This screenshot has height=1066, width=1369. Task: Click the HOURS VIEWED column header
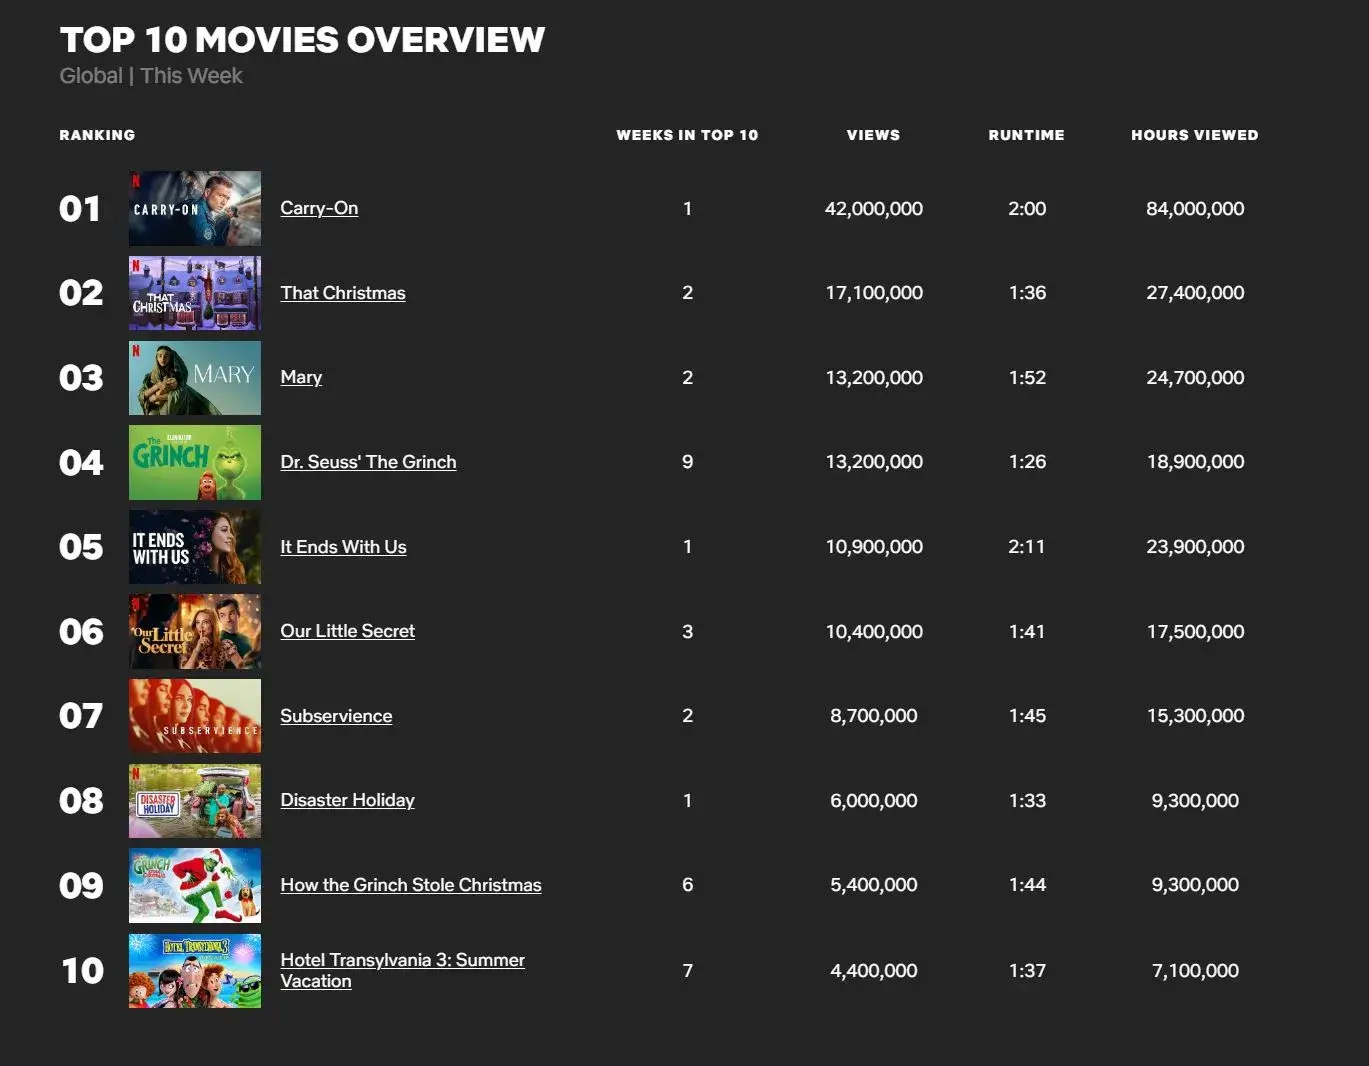pos(1195,135)
